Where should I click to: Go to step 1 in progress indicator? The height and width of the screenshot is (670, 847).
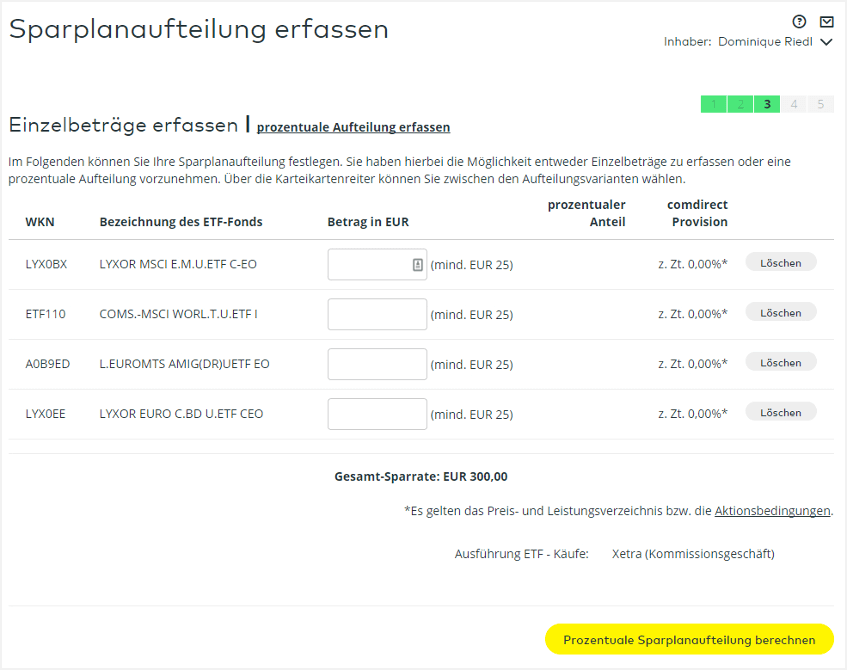pyautogui.click(x=713, y=104)
